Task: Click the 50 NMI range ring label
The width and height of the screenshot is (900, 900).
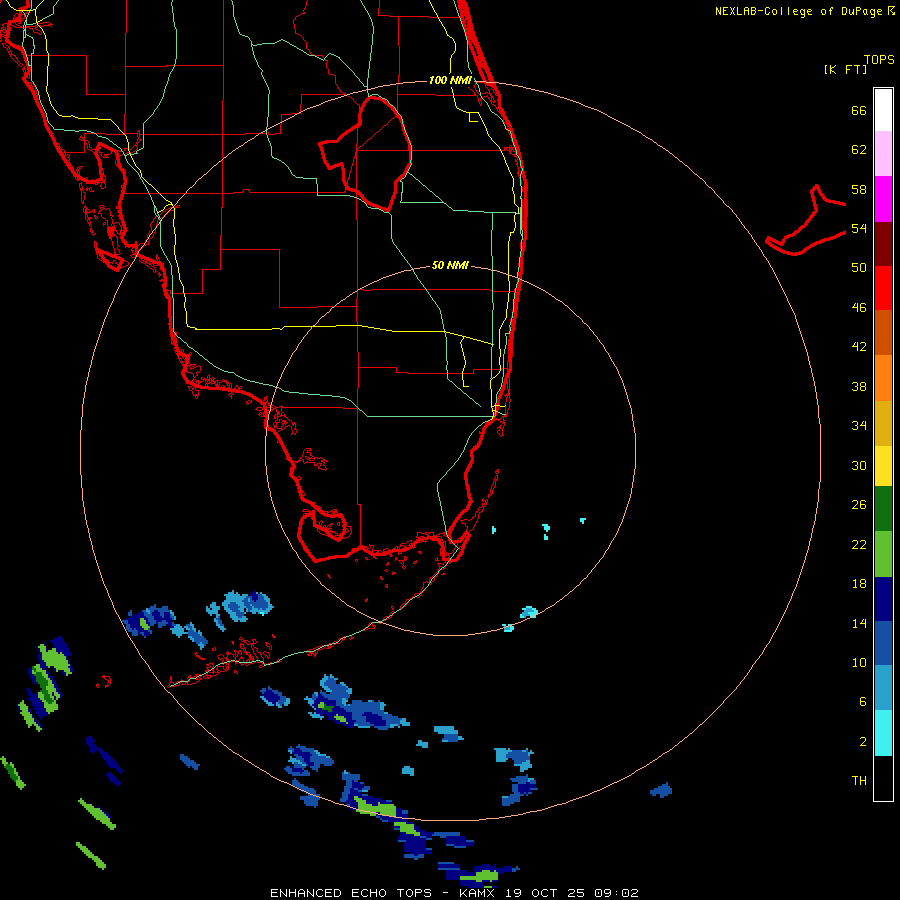Action: pyautogui.click(x=450, y=265)
